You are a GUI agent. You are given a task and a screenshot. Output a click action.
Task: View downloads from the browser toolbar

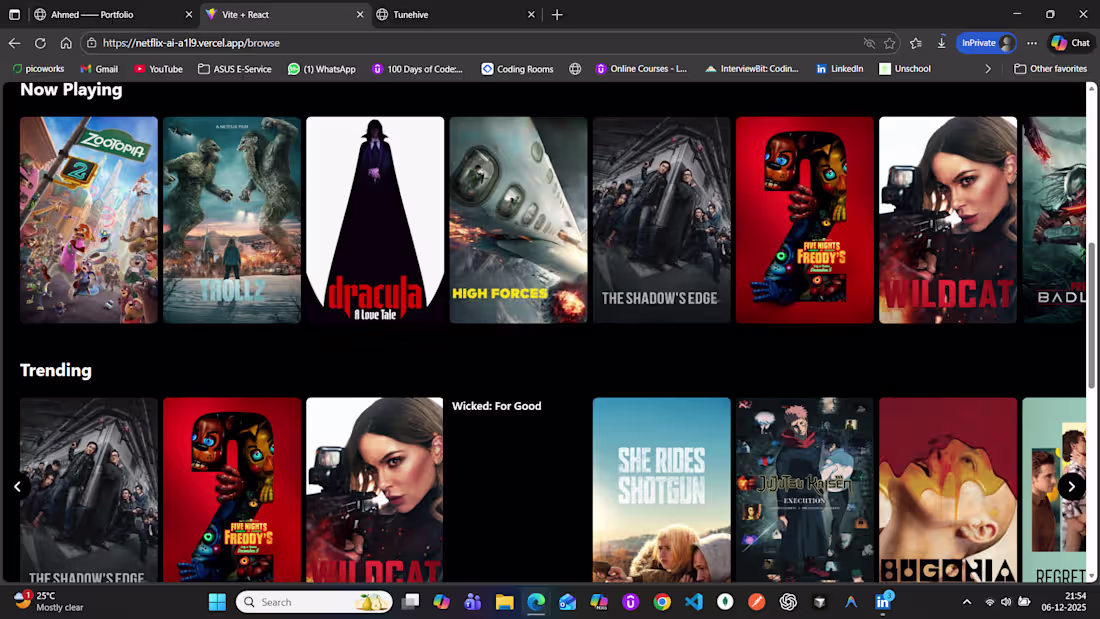pos(941,42)
